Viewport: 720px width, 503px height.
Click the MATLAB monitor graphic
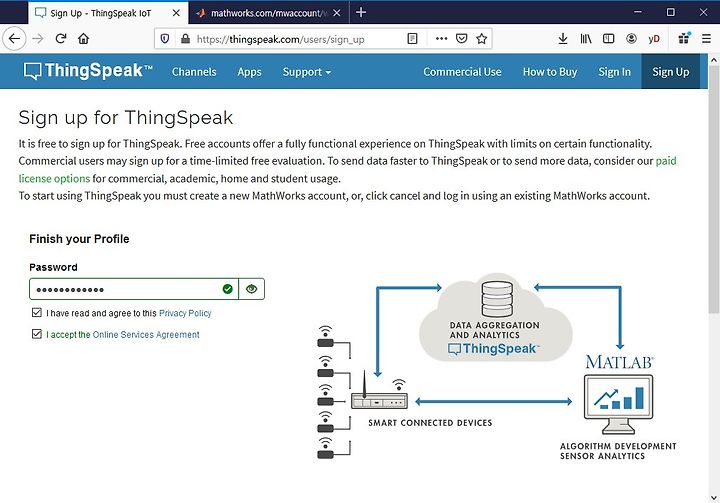point(618,404)
